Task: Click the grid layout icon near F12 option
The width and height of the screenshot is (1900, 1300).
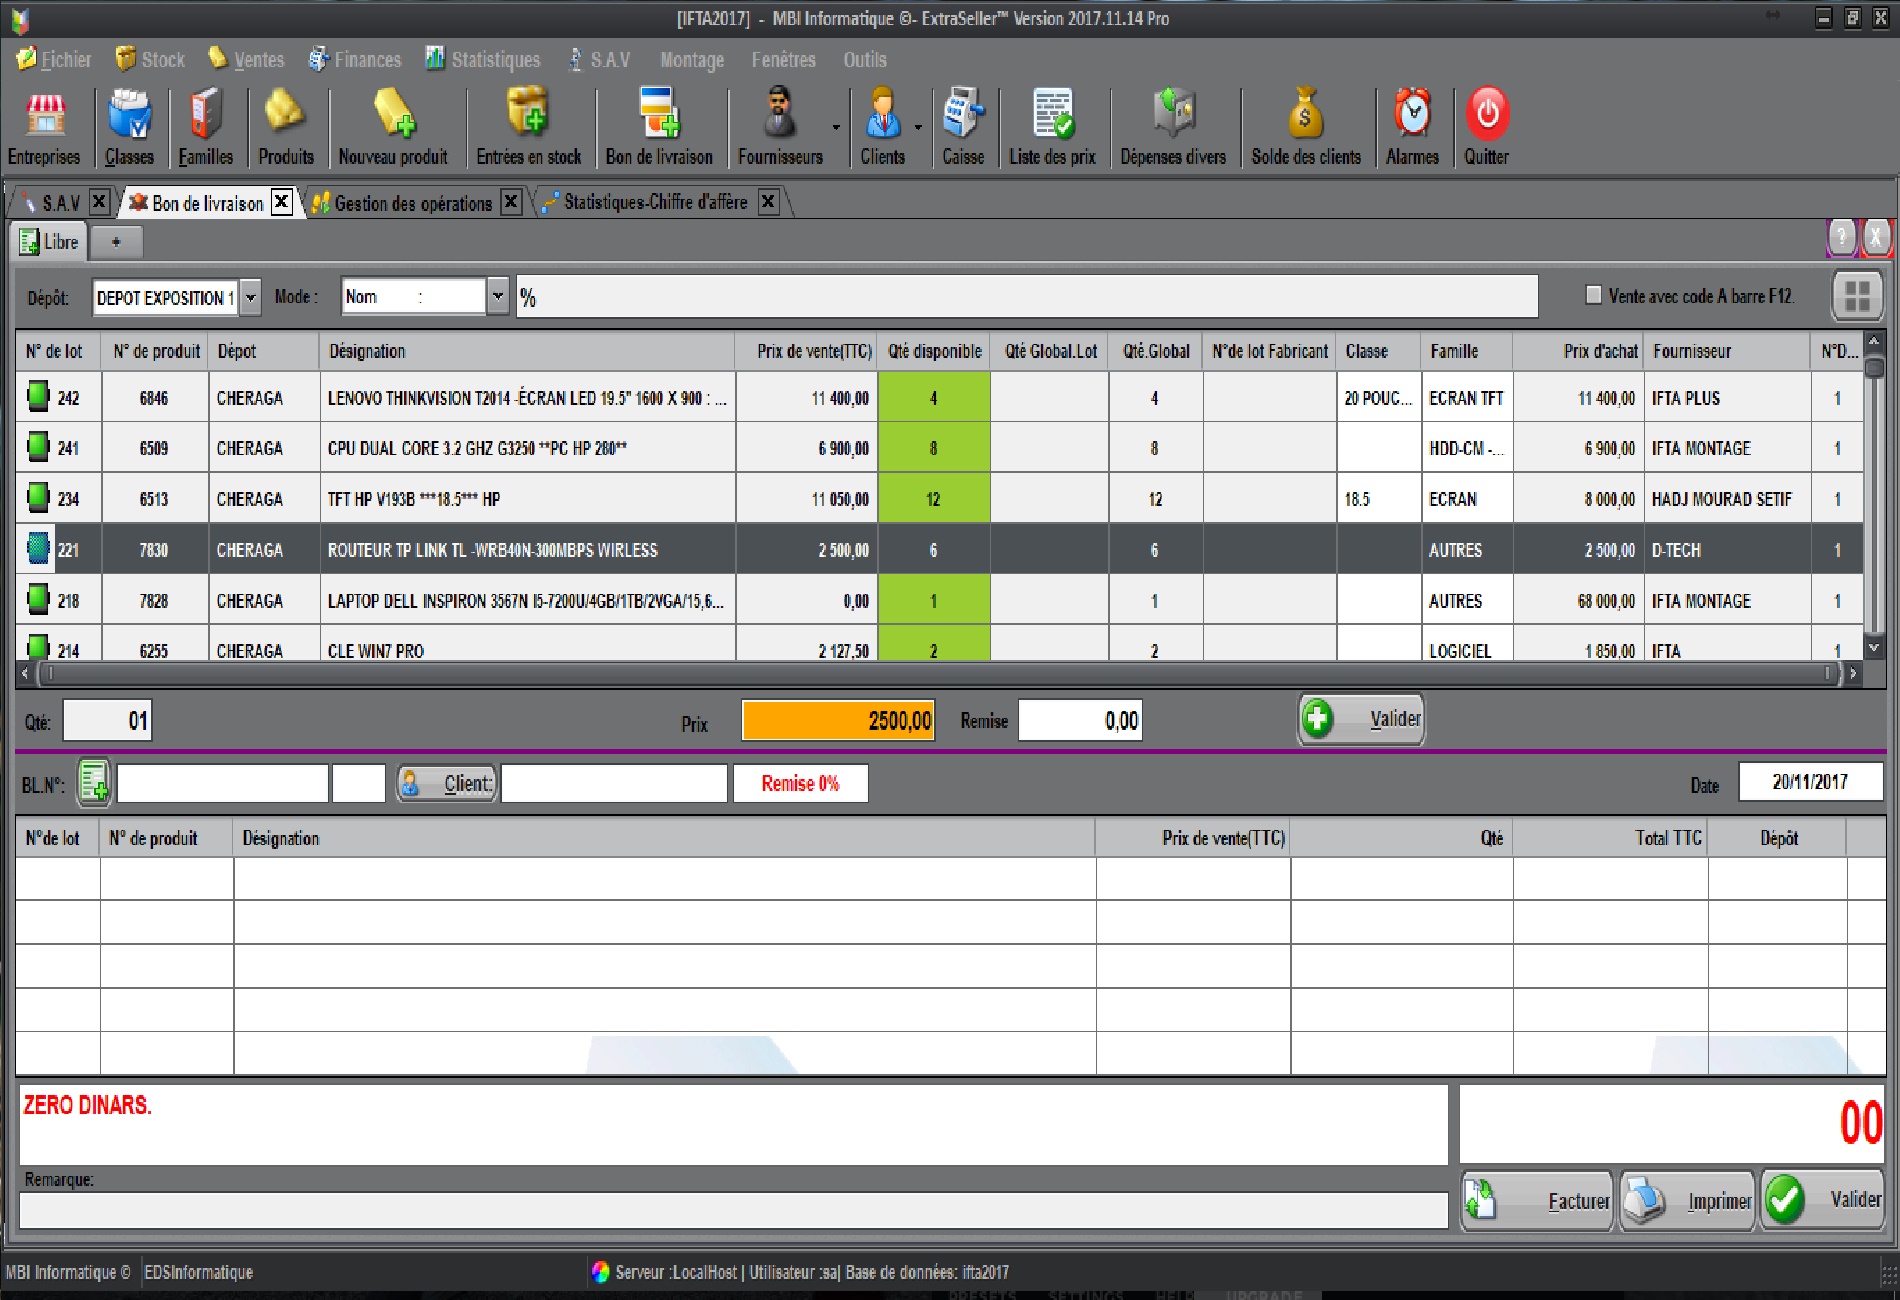Action: [x=1857, y=296]
